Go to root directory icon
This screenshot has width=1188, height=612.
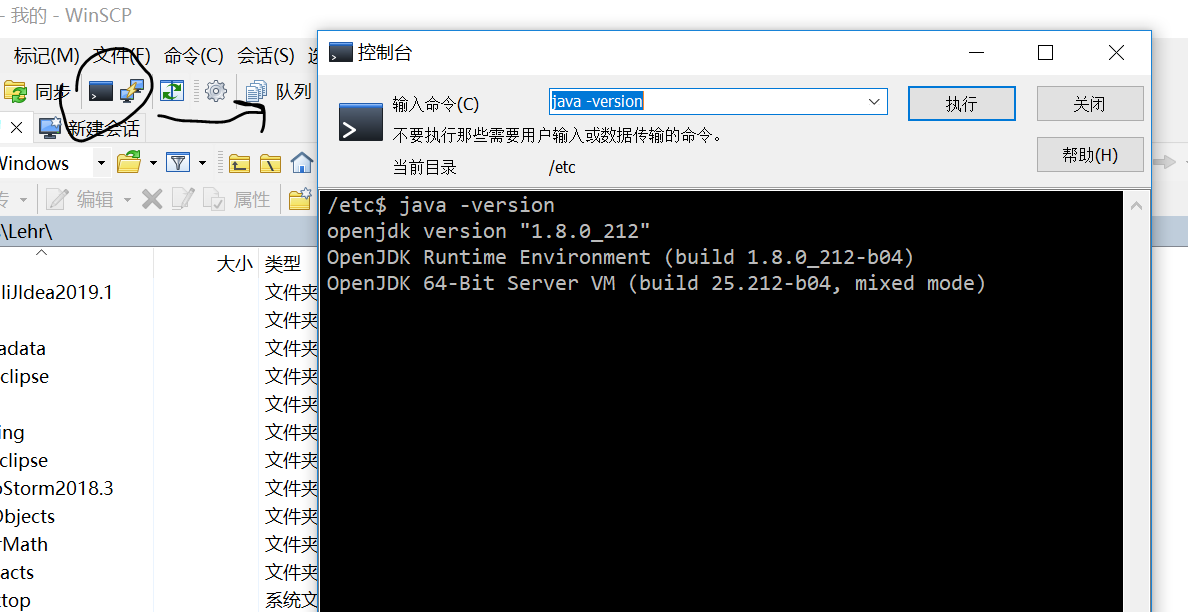click(x=270, y=163)
